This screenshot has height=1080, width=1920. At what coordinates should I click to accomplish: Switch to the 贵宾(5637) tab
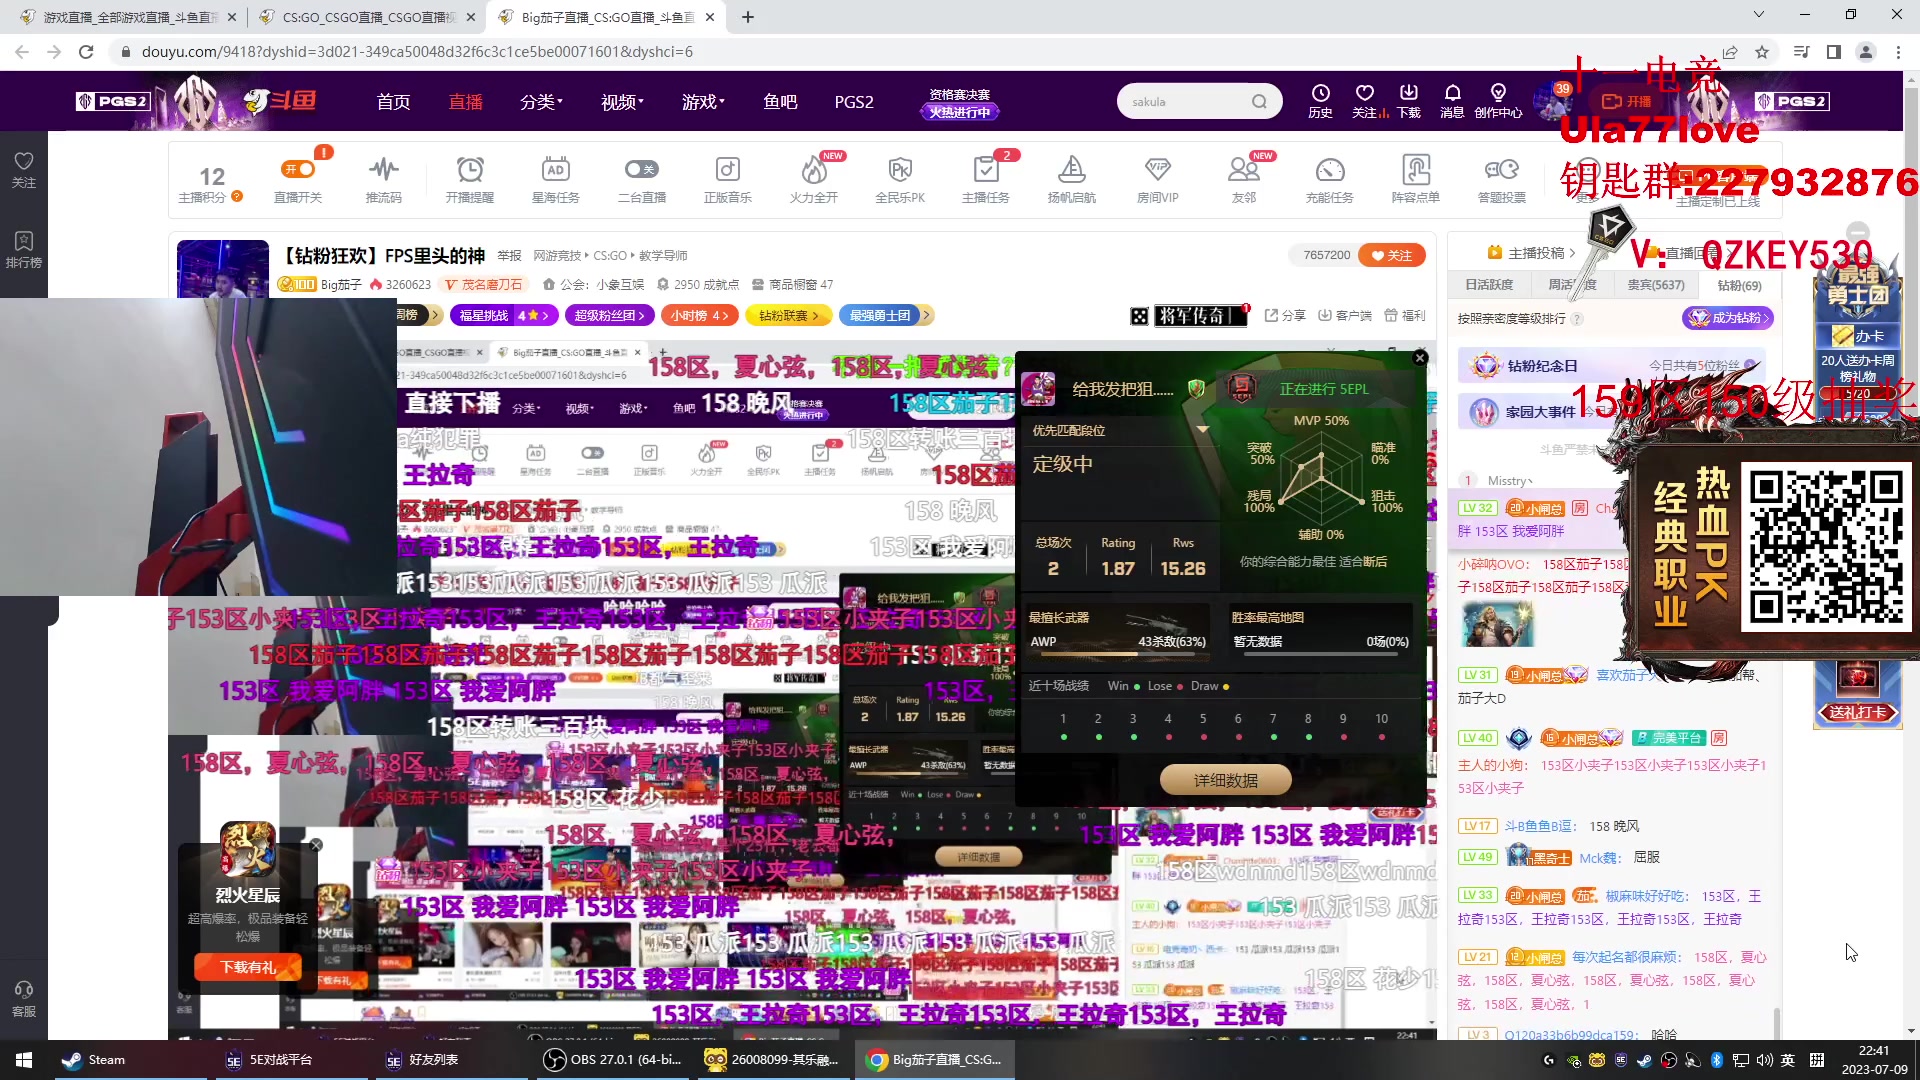coord(1656,285)
